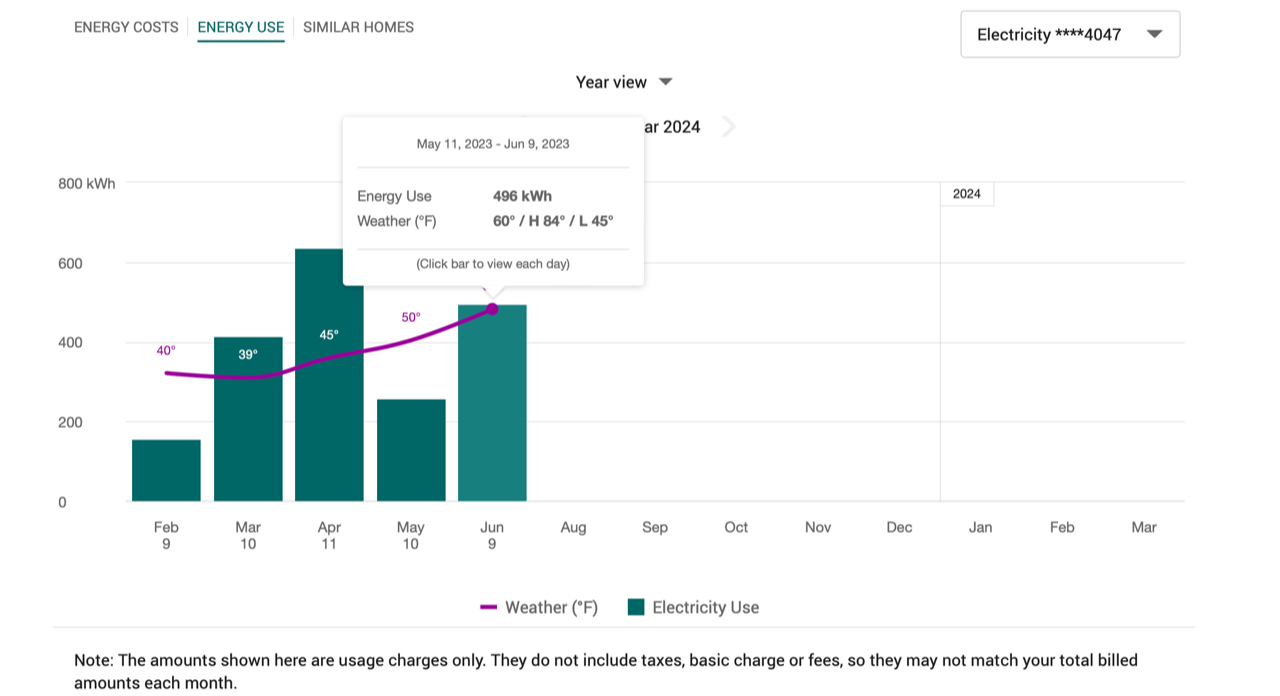Open daily view for Jun 9 bar
1280x696 pixels.
492,410
